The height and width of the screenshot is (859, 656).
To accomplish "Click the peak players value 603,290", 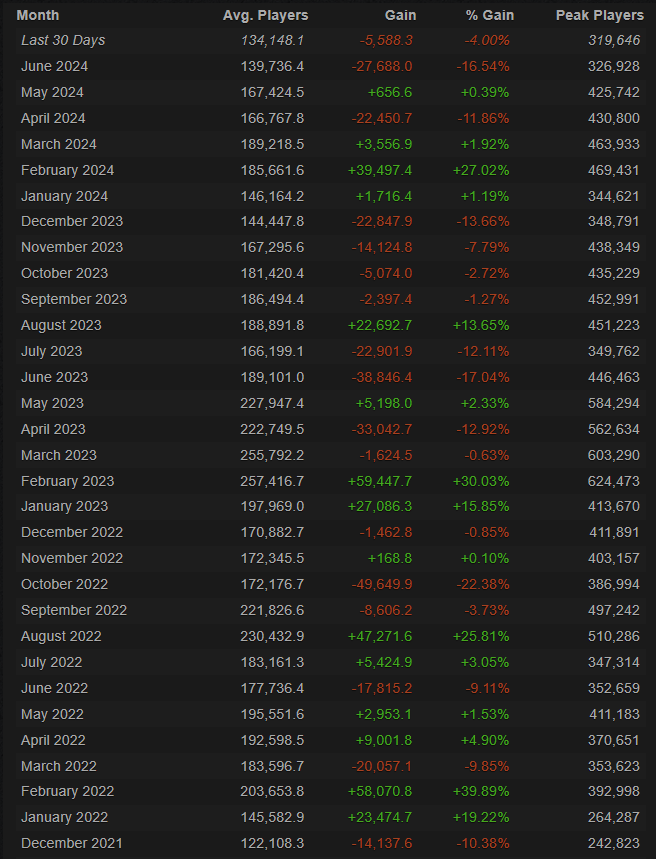I will (x=614, y=455).
